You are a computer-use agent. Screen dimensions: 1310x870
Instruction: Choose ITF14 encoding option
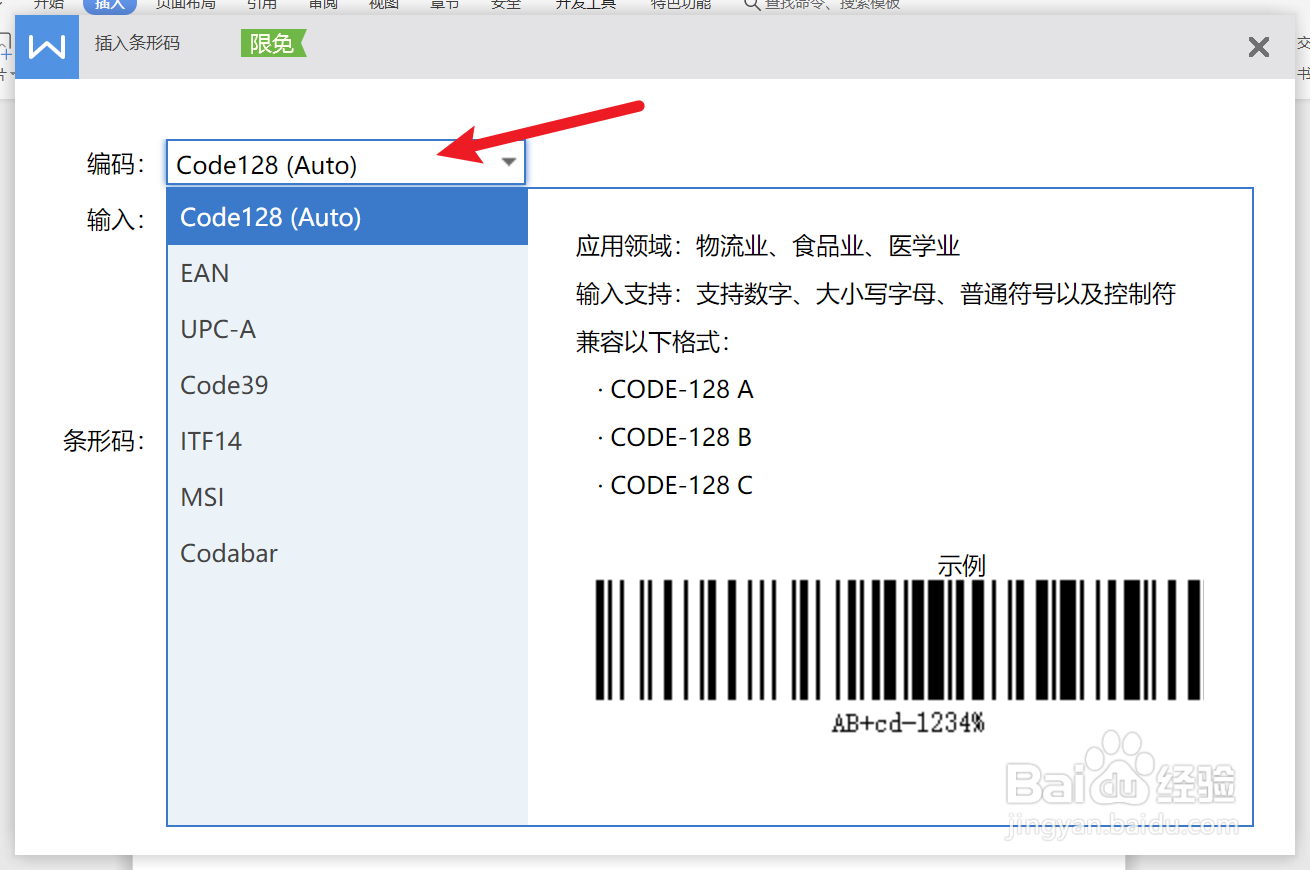347,441
